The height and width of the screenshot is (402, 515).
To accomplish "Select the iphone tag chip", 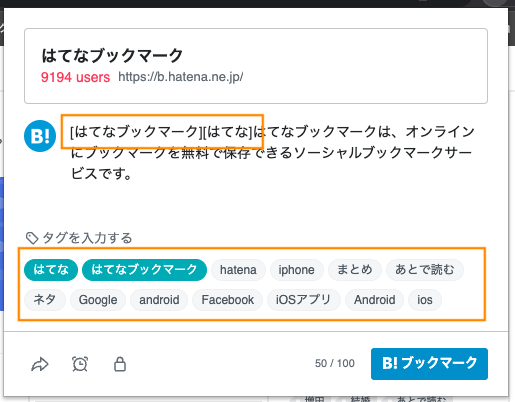I will 297,270.
